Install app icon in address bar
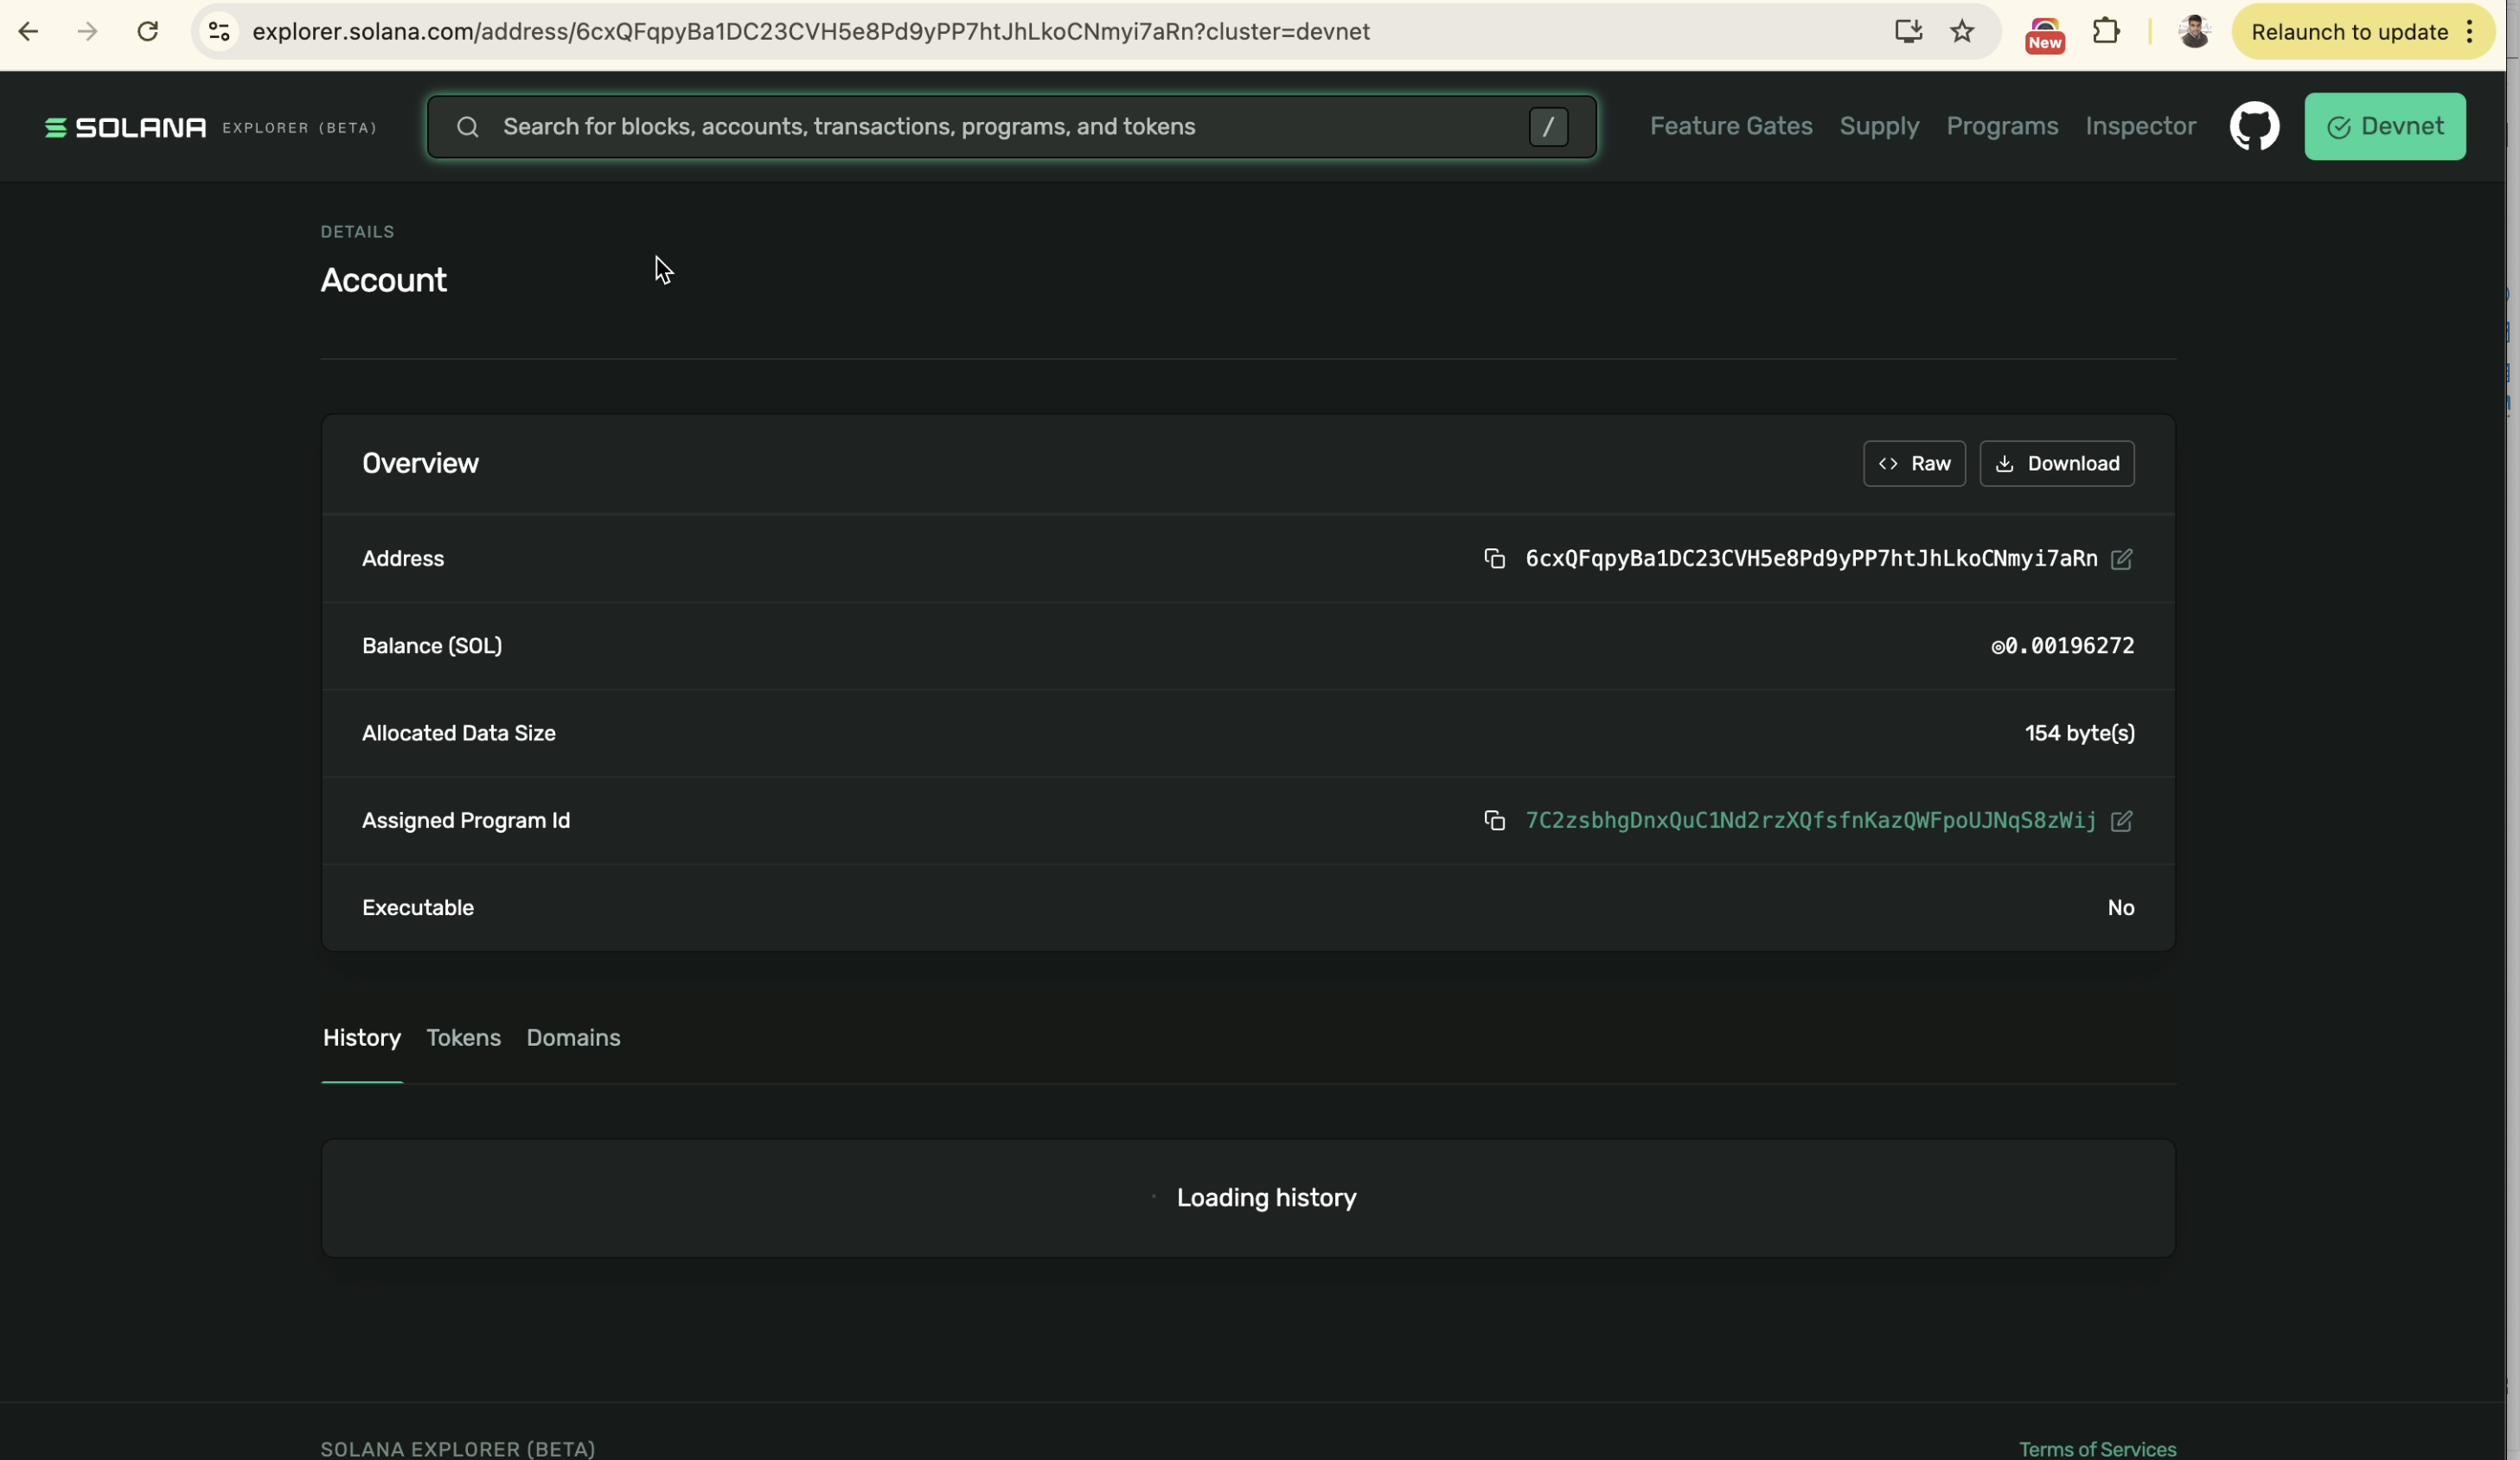The width and height of the screenshot is (2520, 1460). click(1908, 32)
